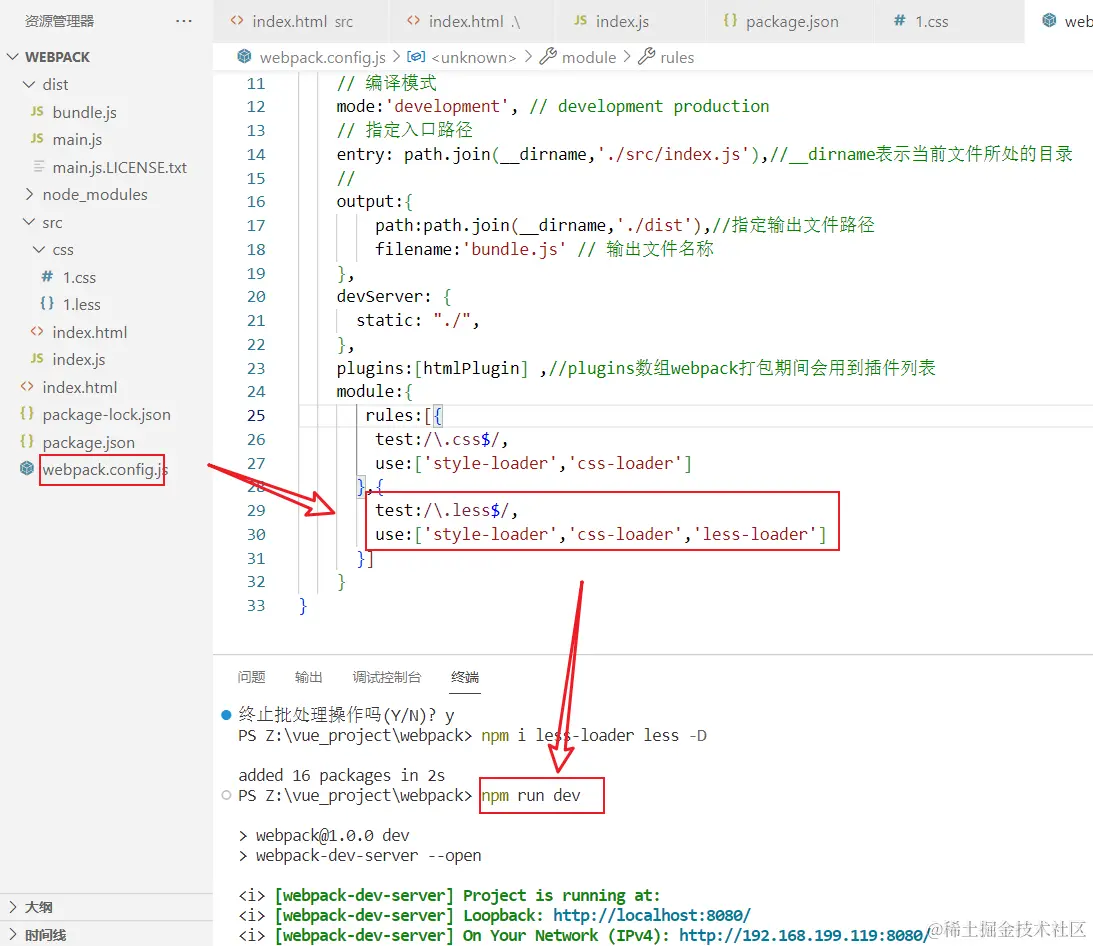This screenshot has height=946, width=1093.
Task: Expand the node_modules folder
Action: pyautogui.click(x=29, y=194)
